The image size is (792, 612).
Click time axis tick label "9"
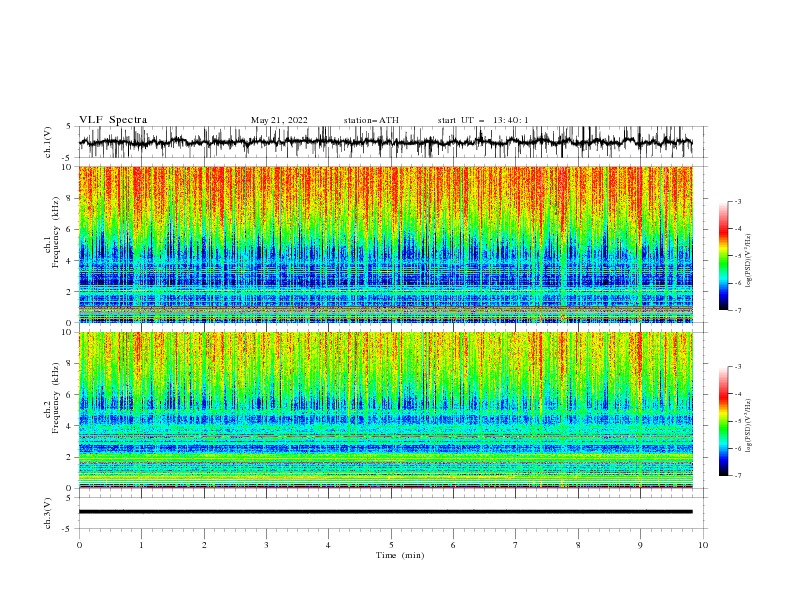(x=640, y=545)
